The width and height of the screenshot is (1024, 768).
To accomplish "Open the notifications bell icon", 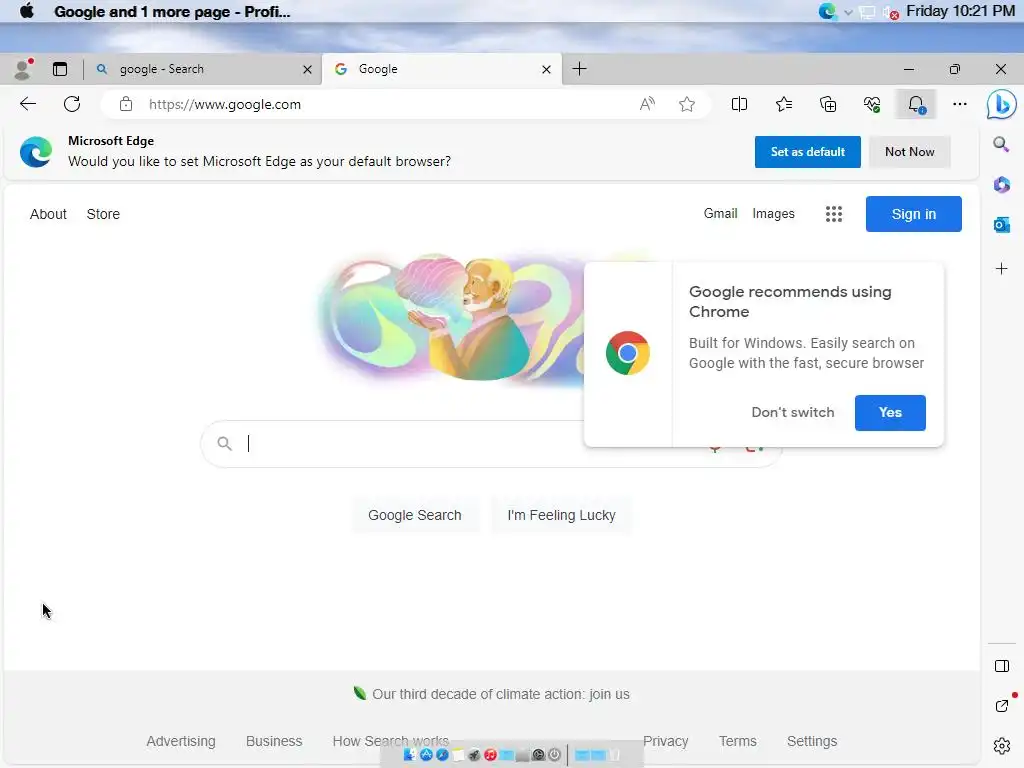I will click(916, 104).
